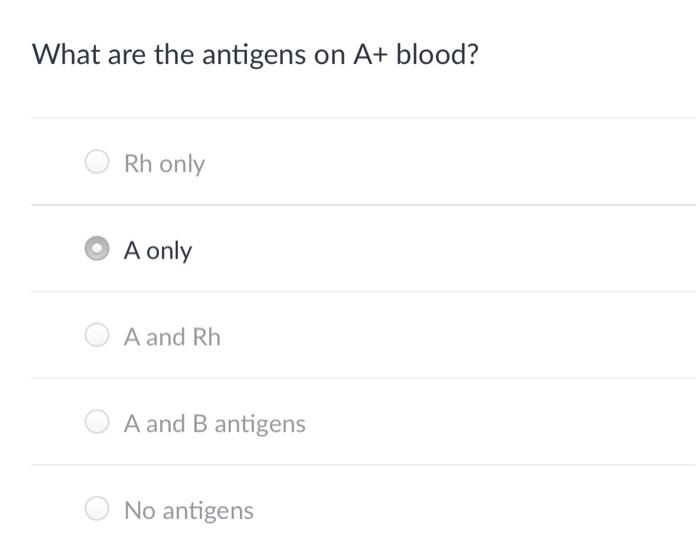Click the "No antigens" label text
700x555 pixels.
[189, 510]
